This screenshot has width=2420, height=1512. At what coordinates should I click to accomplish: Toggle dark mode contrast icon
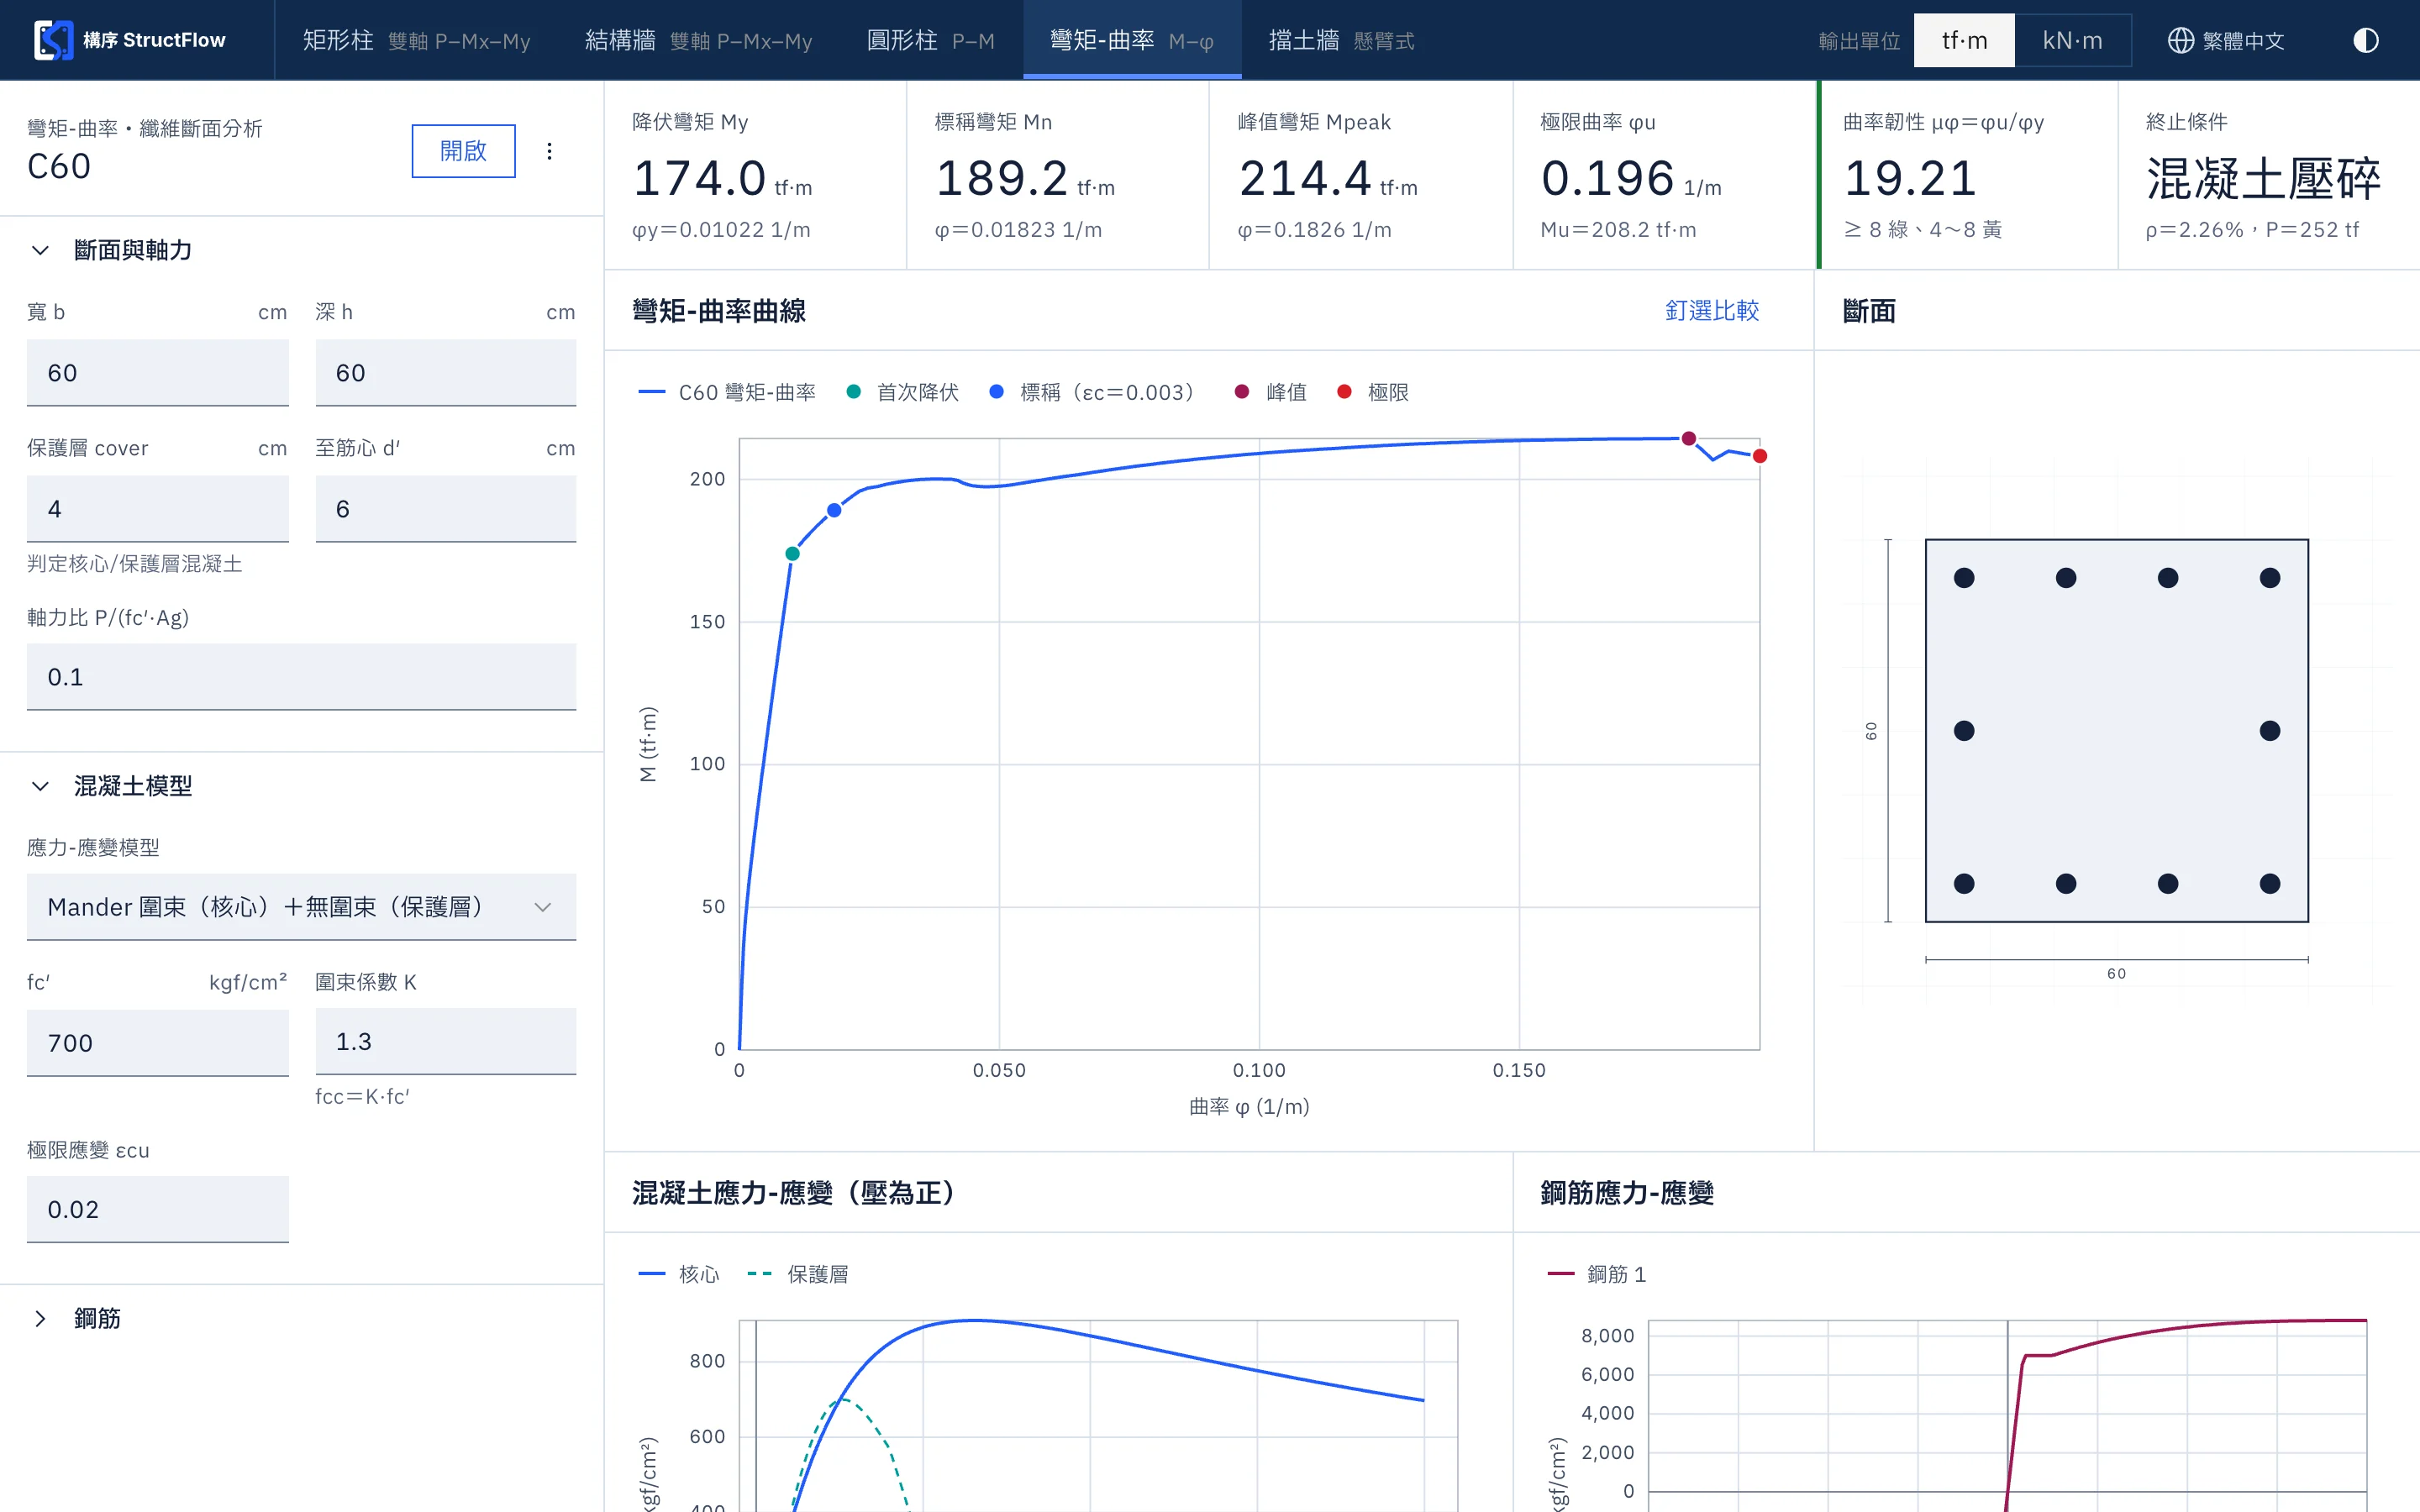[2365, 40]
